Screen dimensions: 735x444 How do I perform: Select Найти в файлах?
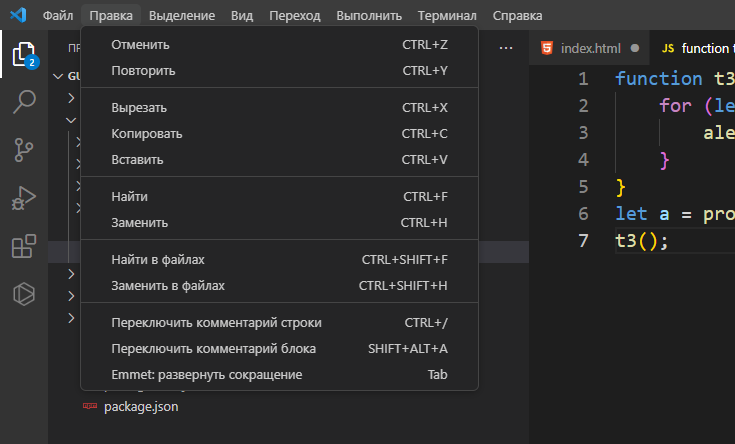(279, 259)
